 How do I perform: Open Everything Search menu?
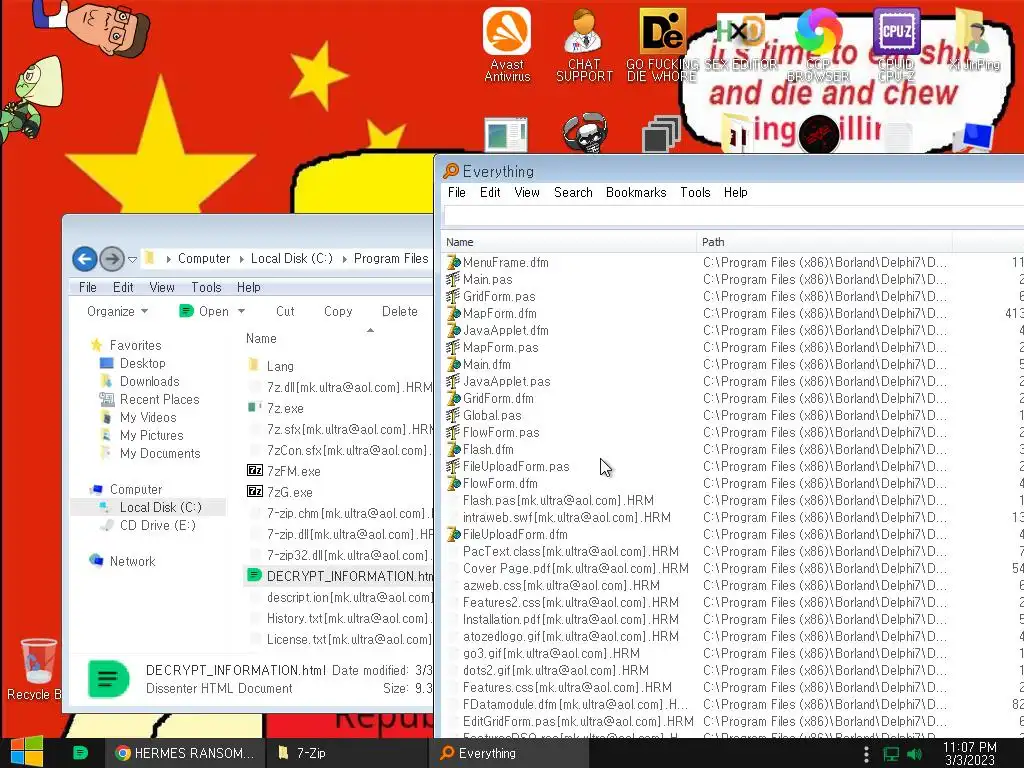coord(573,193)
